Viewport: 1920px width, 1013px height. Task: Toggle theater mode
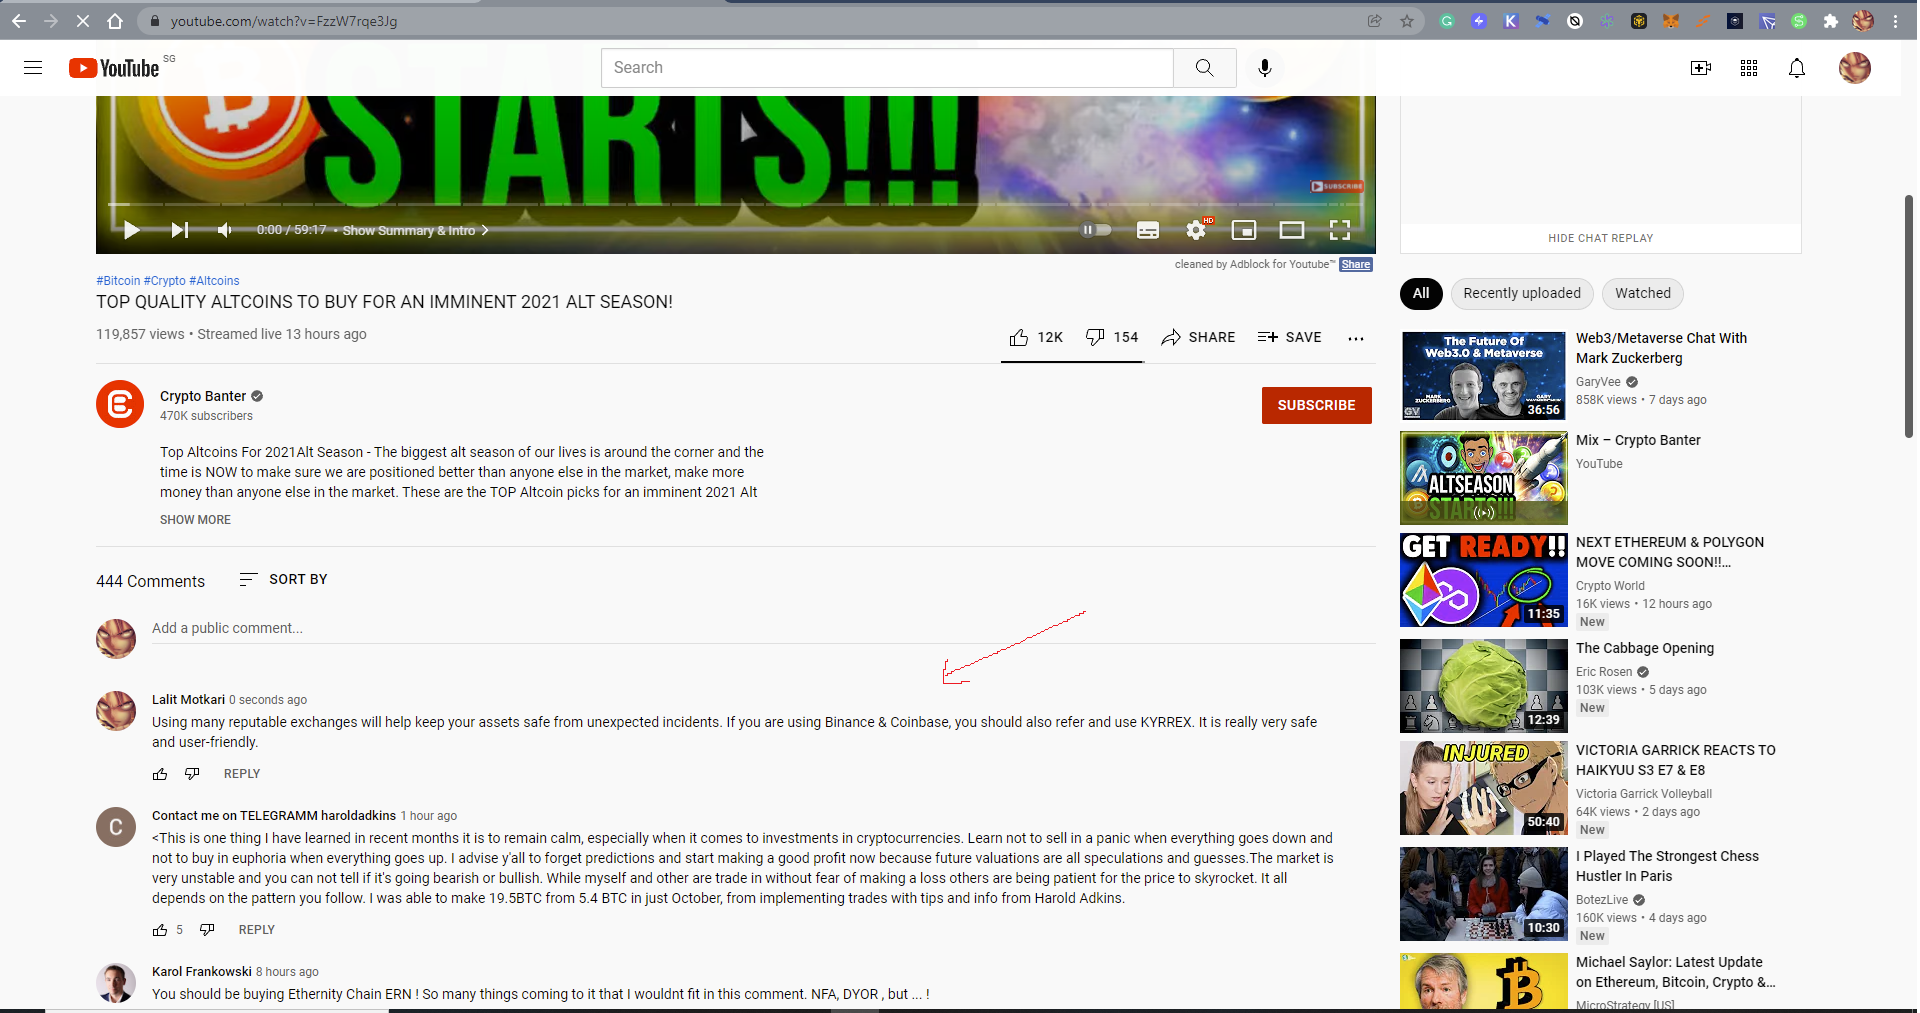(x=1292, y=230)
